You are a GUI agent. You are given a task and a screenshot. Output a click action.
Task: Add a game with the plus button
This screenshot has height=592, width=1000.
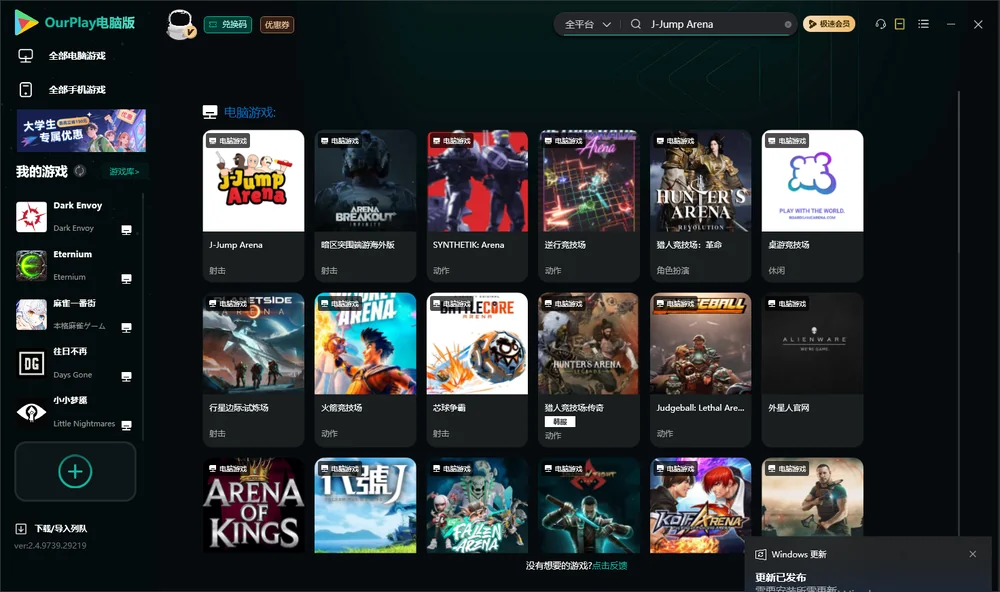point(75,471)
